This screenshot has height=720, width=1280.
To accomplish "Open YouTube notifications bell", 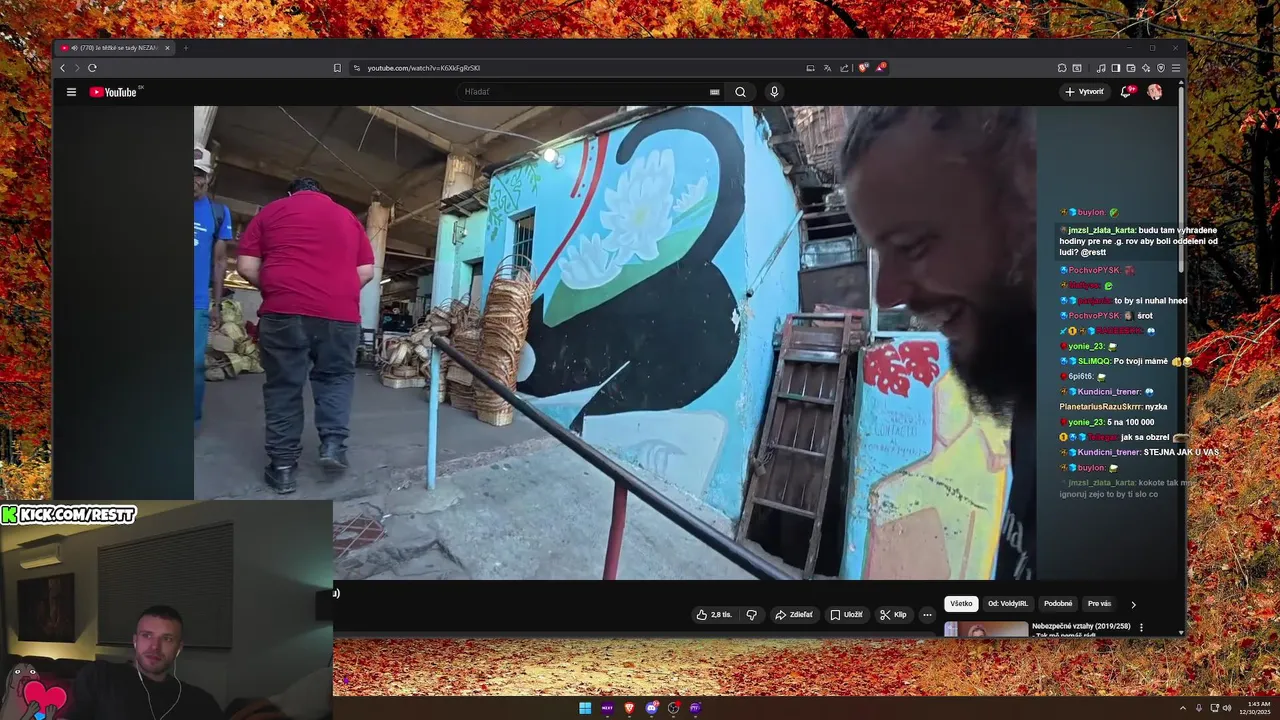I will coord(1126,92).
